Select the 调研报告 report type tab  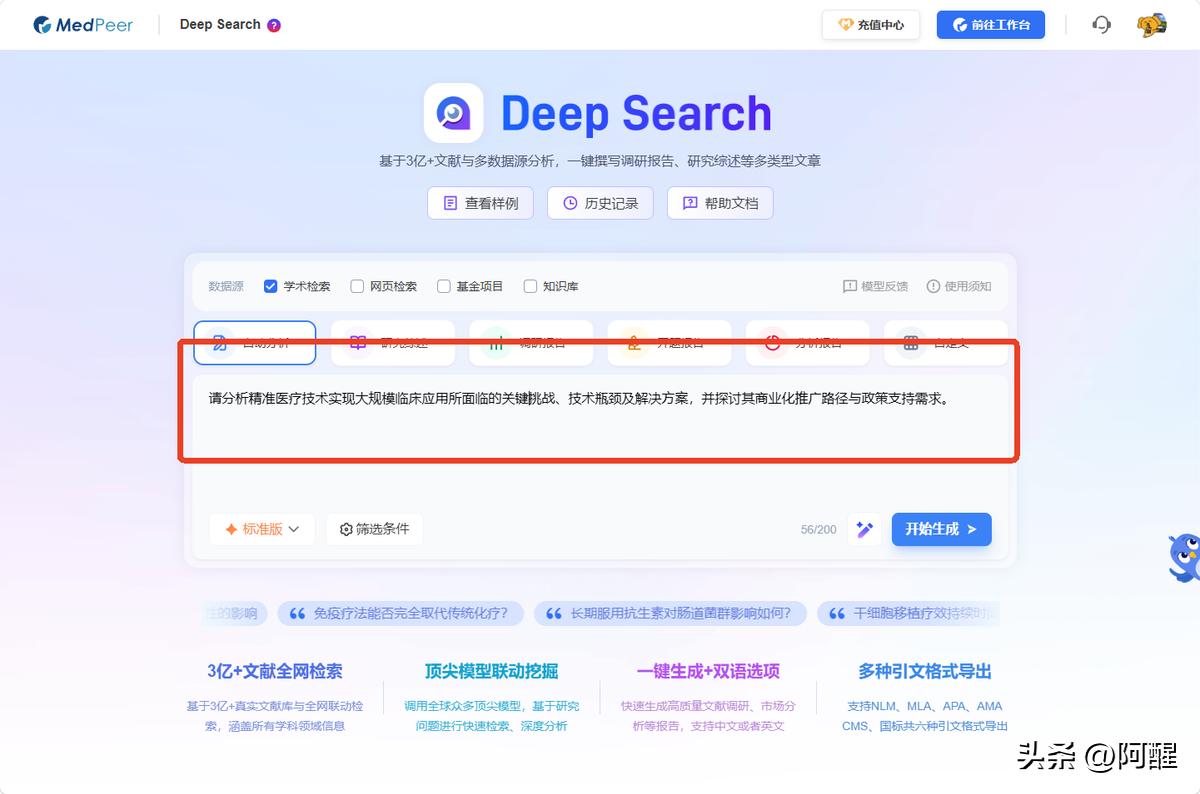531,342
